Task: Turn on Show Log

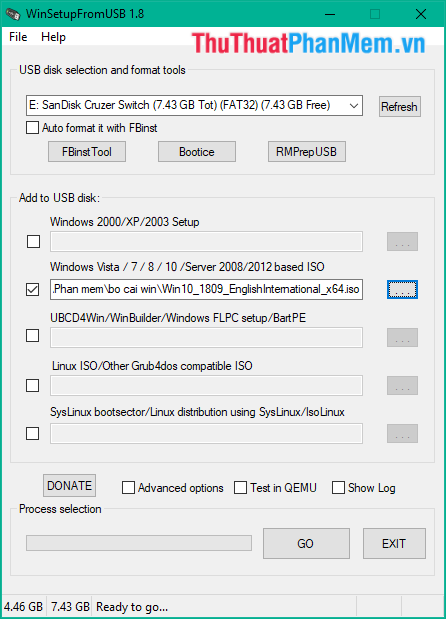Action: click(338, 488)
